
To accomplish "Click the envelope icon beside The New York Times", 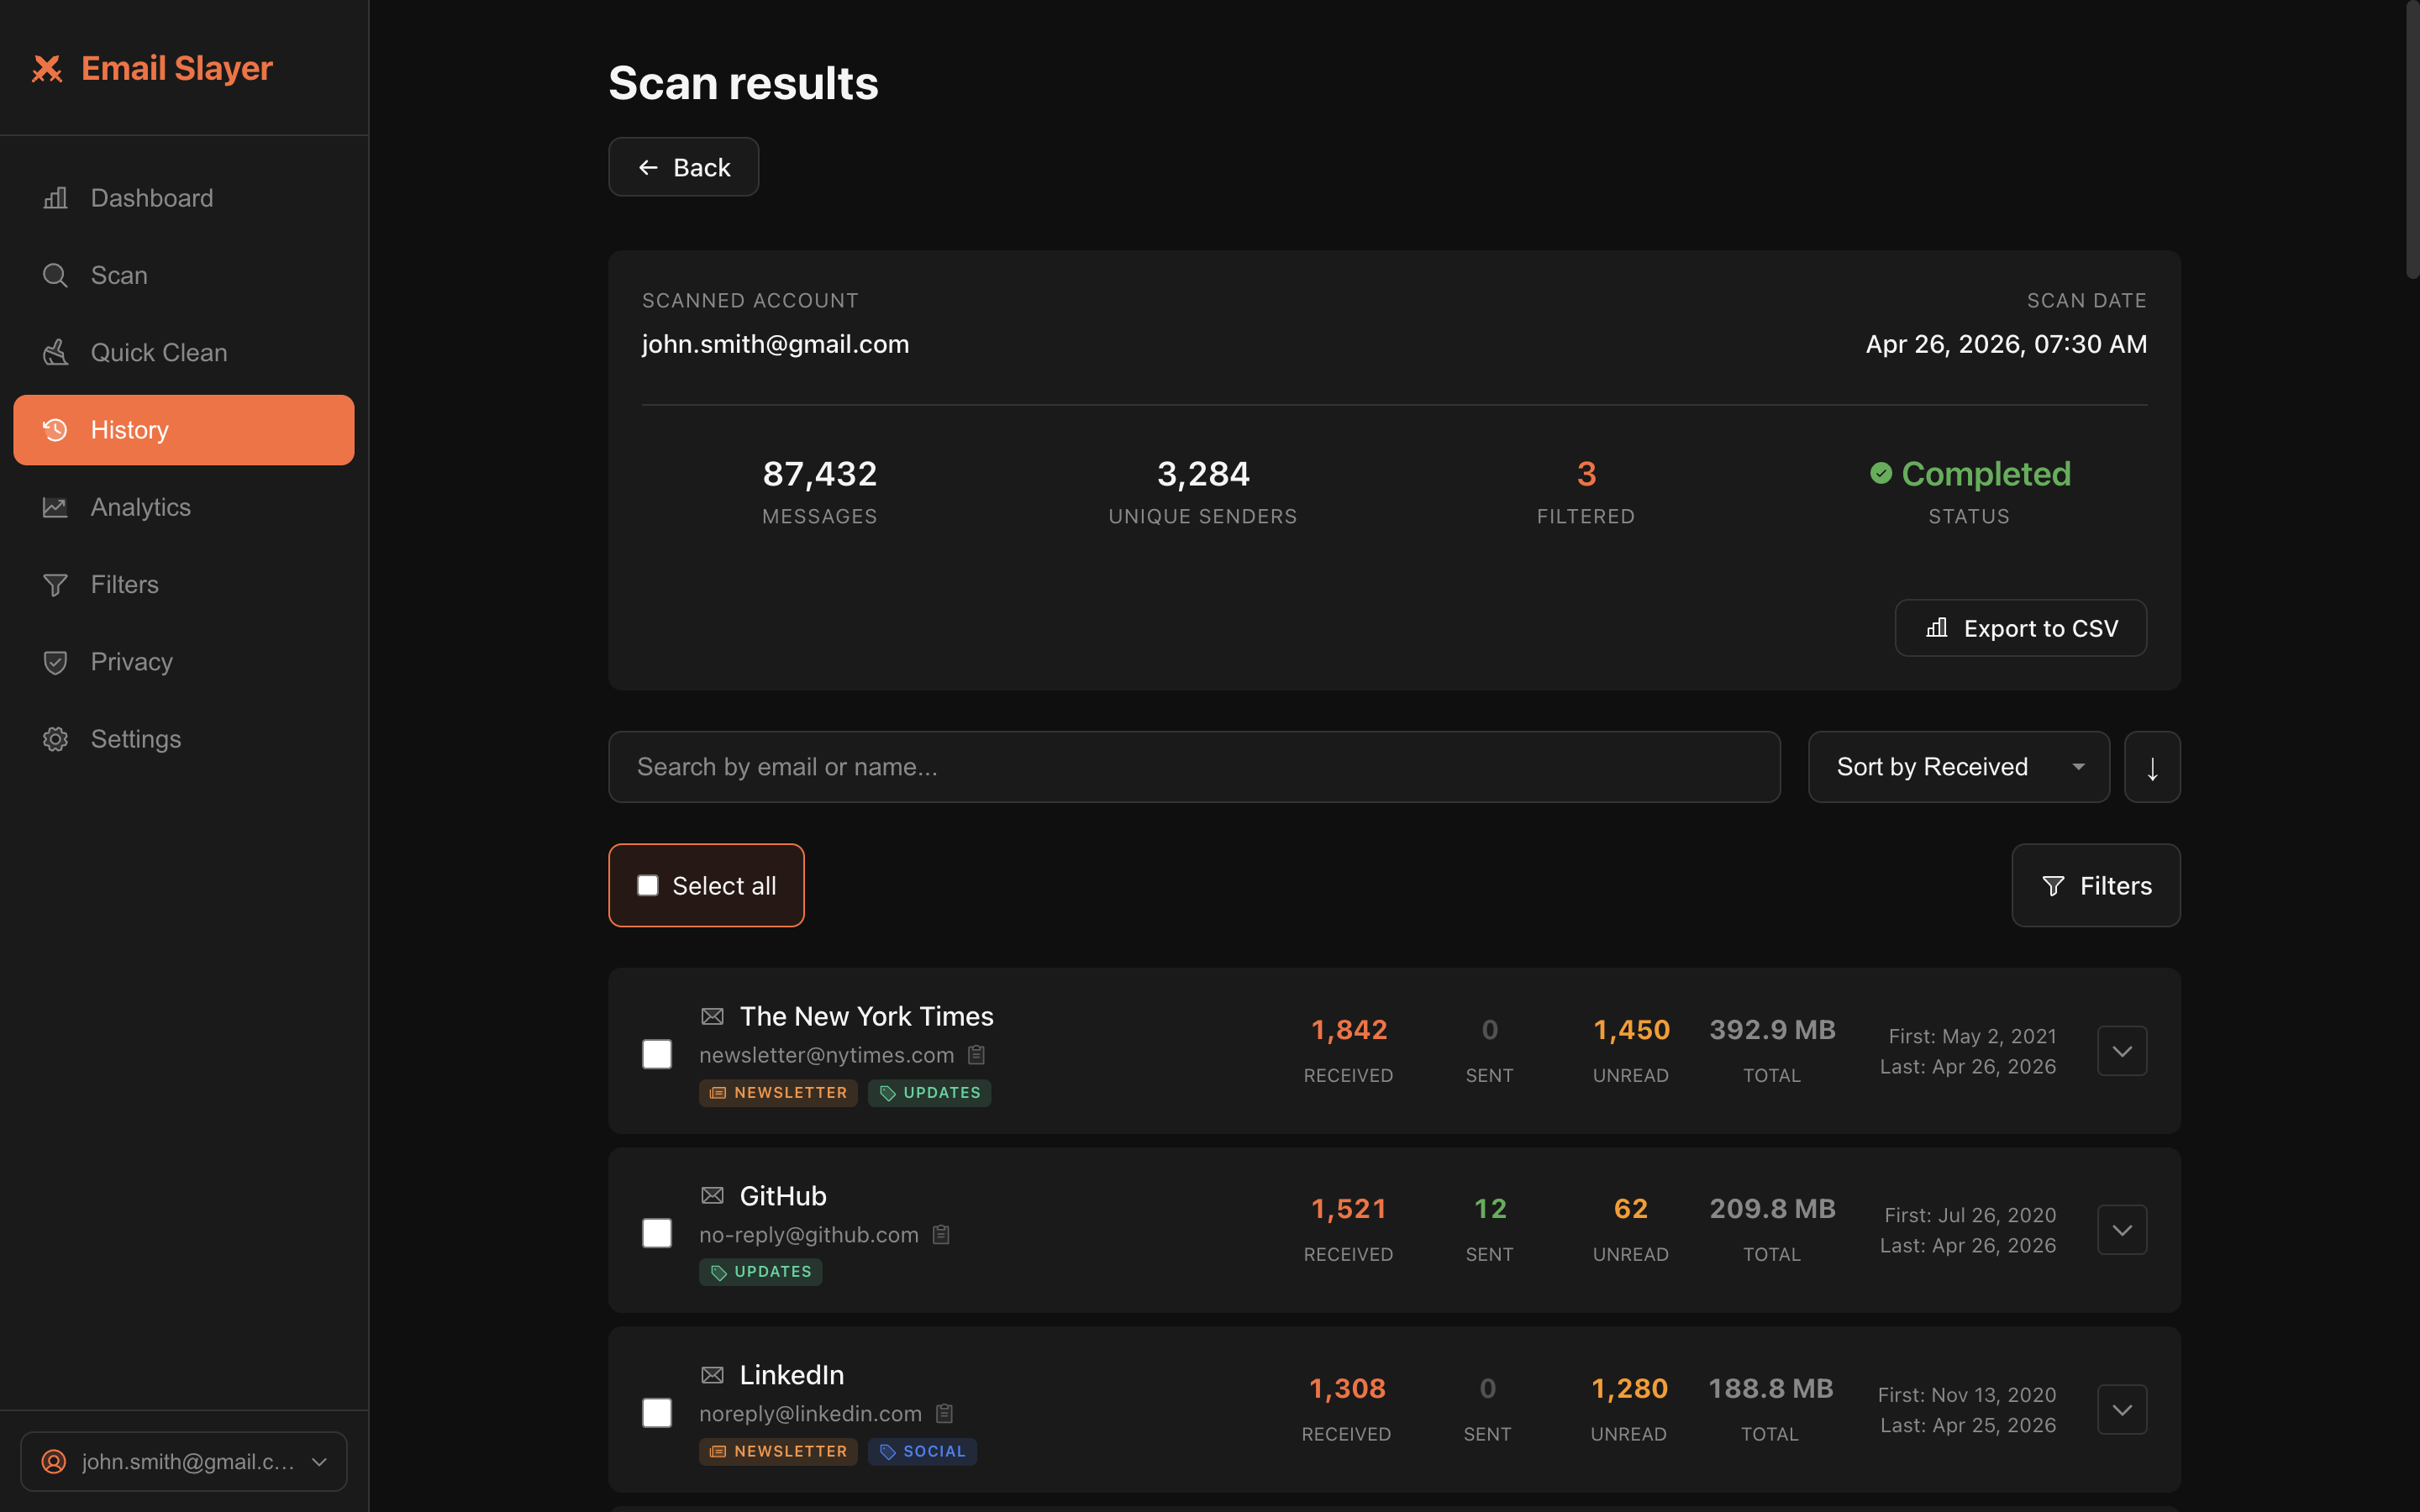I will (712, 1017).
